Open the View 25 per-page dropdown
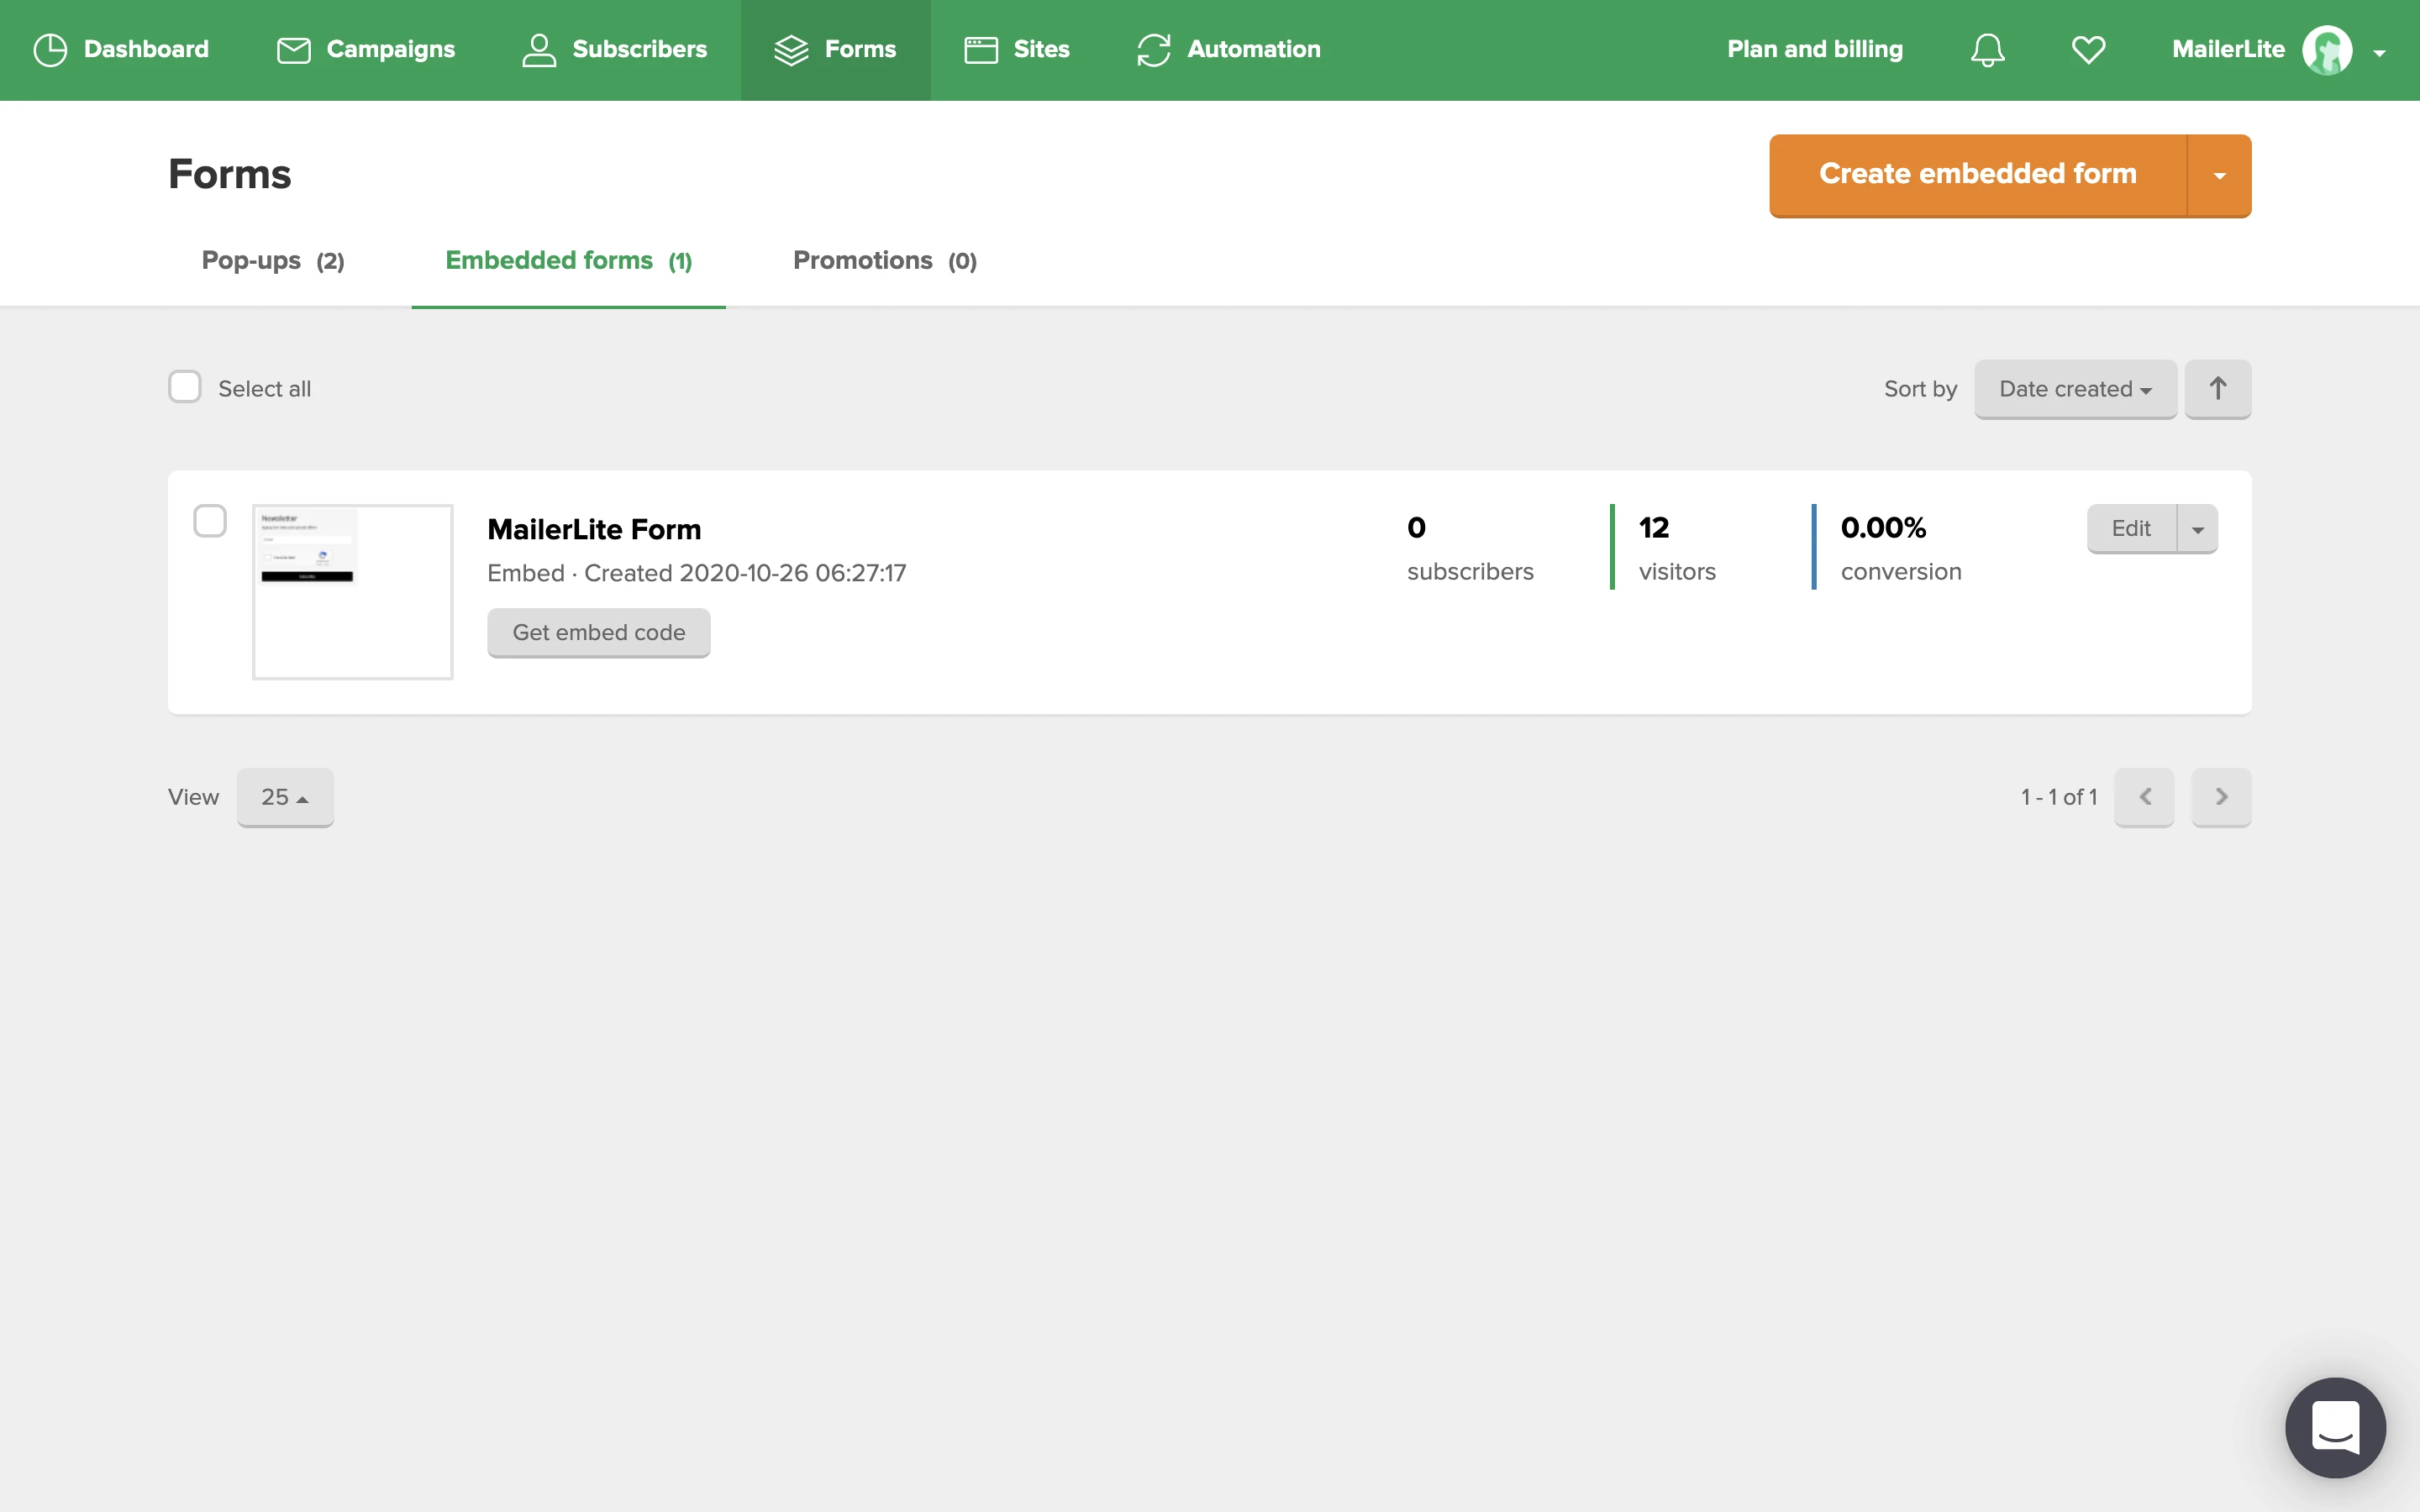 [285, 797]
